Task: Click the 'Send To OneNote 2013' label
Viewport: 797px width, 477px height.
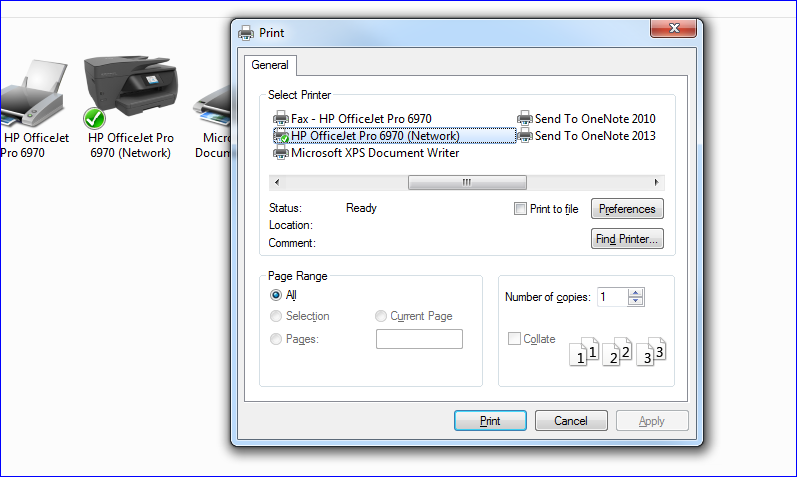Action: point(595,136)
